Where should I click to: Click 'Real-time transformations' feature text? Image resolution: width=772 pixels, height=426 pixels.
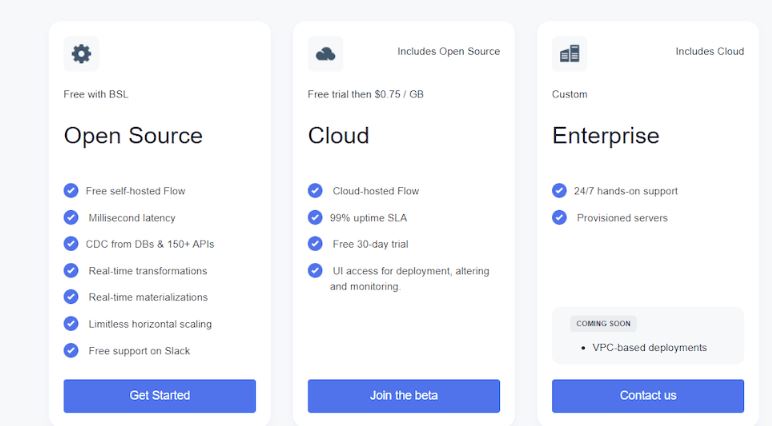[148, 271]
